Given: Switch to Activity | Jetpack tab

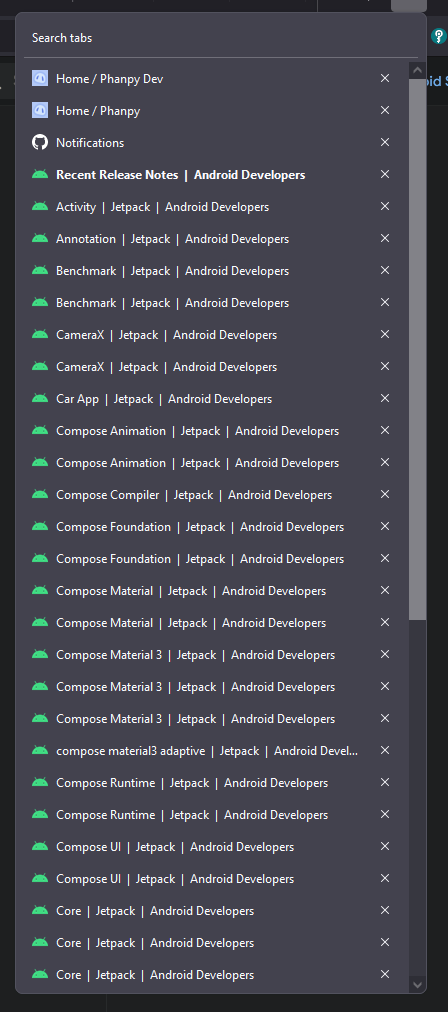Looking at the screenshot, I should point(212,207).
